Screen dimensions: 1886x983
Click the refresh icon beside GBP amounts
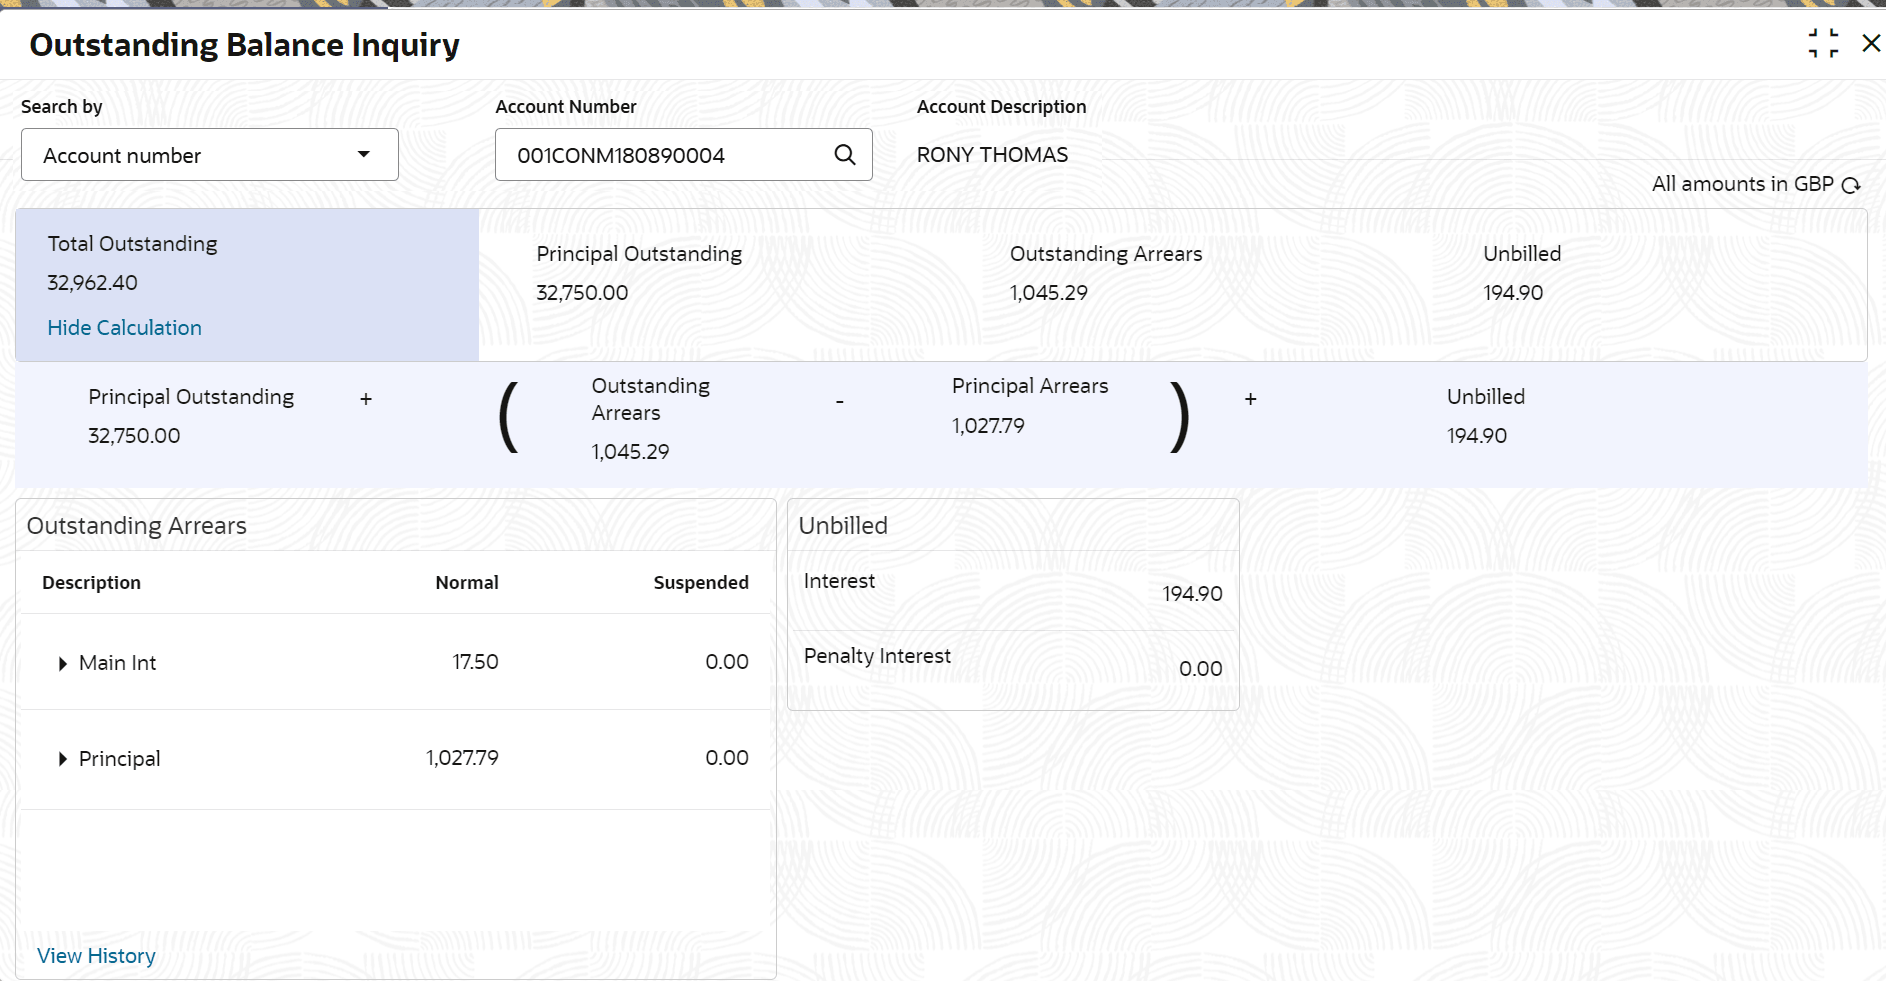[x=1851, y=185]
